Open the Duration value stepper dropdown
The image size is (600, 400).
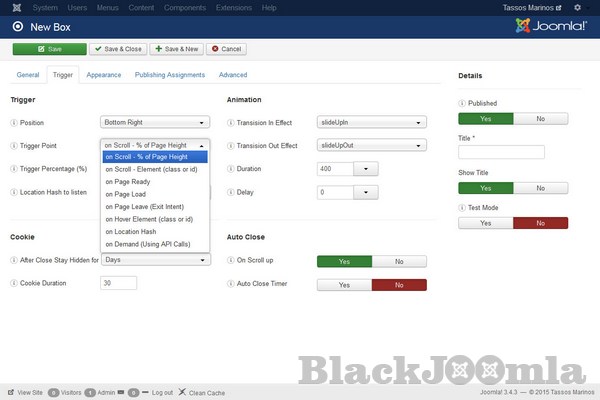tap(368, 169)
